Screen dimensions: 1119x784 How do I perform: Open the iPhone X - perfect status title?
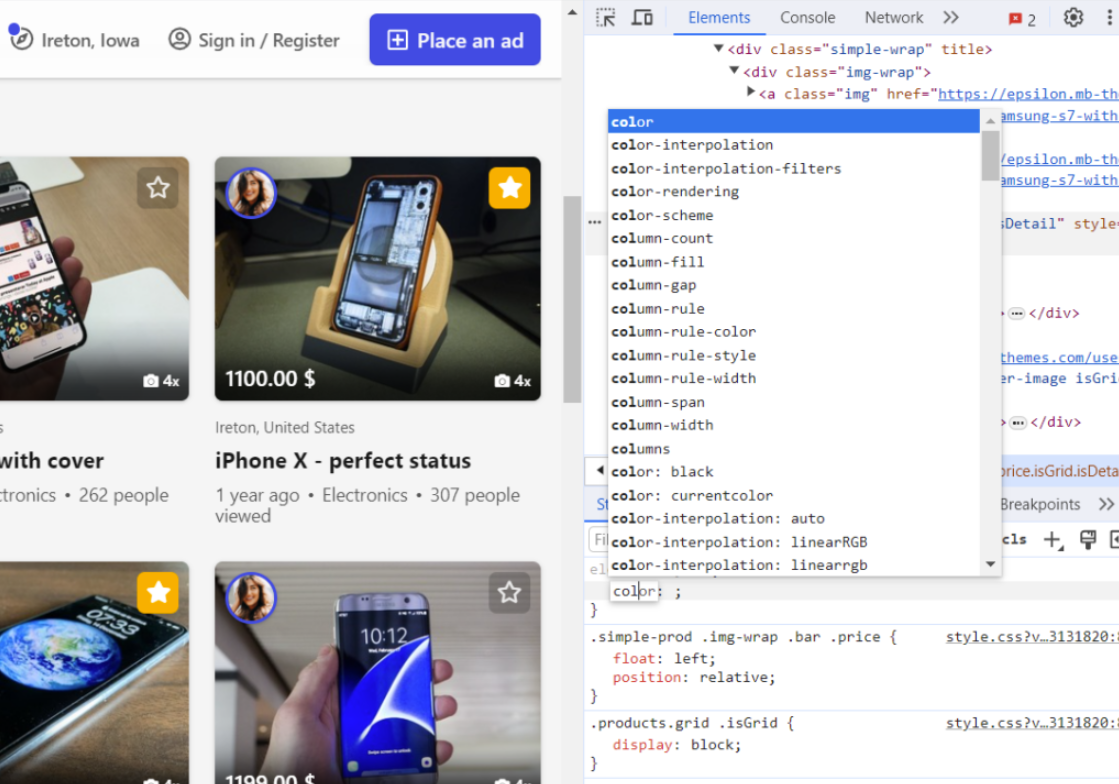tap(343, 461)
